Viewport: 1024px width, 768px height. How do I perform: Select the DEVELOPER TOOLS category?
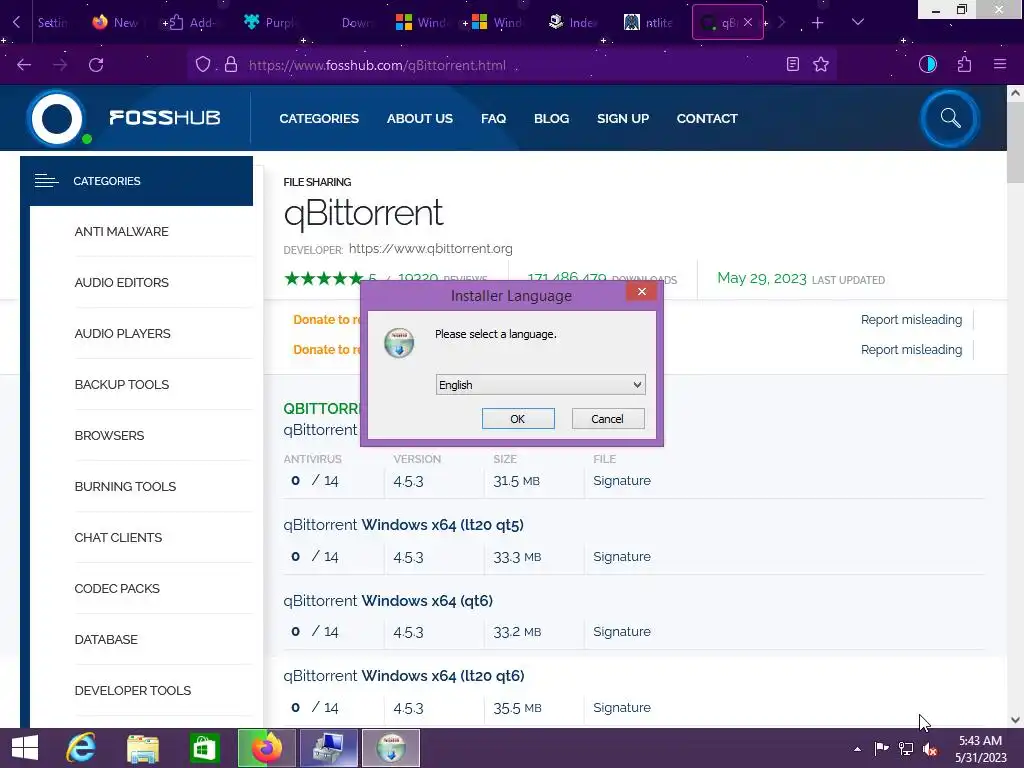[133, 690]
